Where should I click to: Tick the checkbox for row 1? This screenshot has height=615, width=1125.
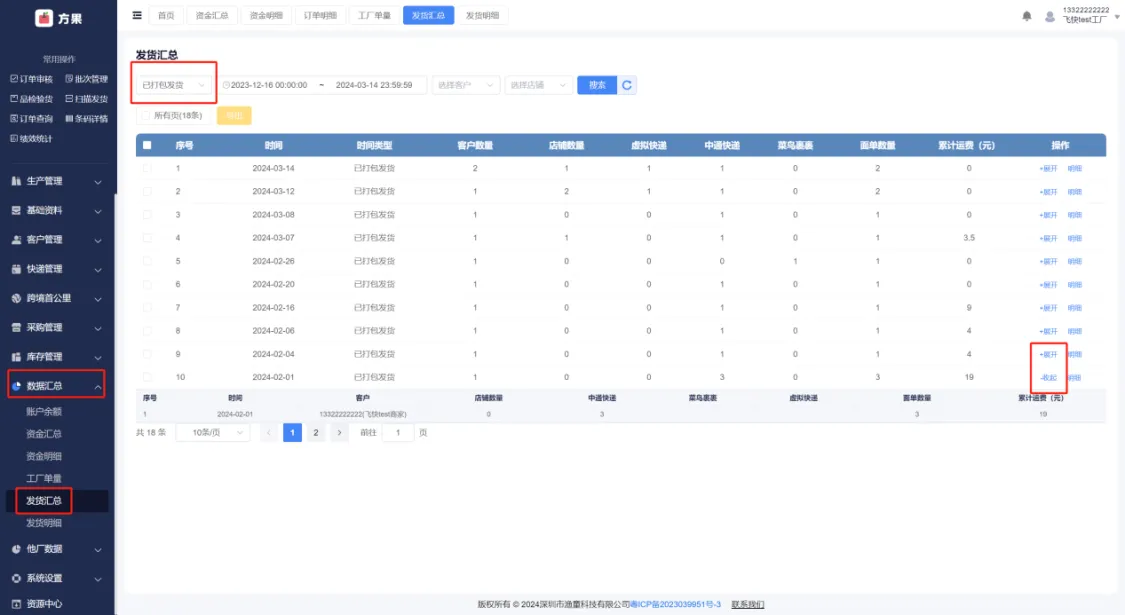147,168
